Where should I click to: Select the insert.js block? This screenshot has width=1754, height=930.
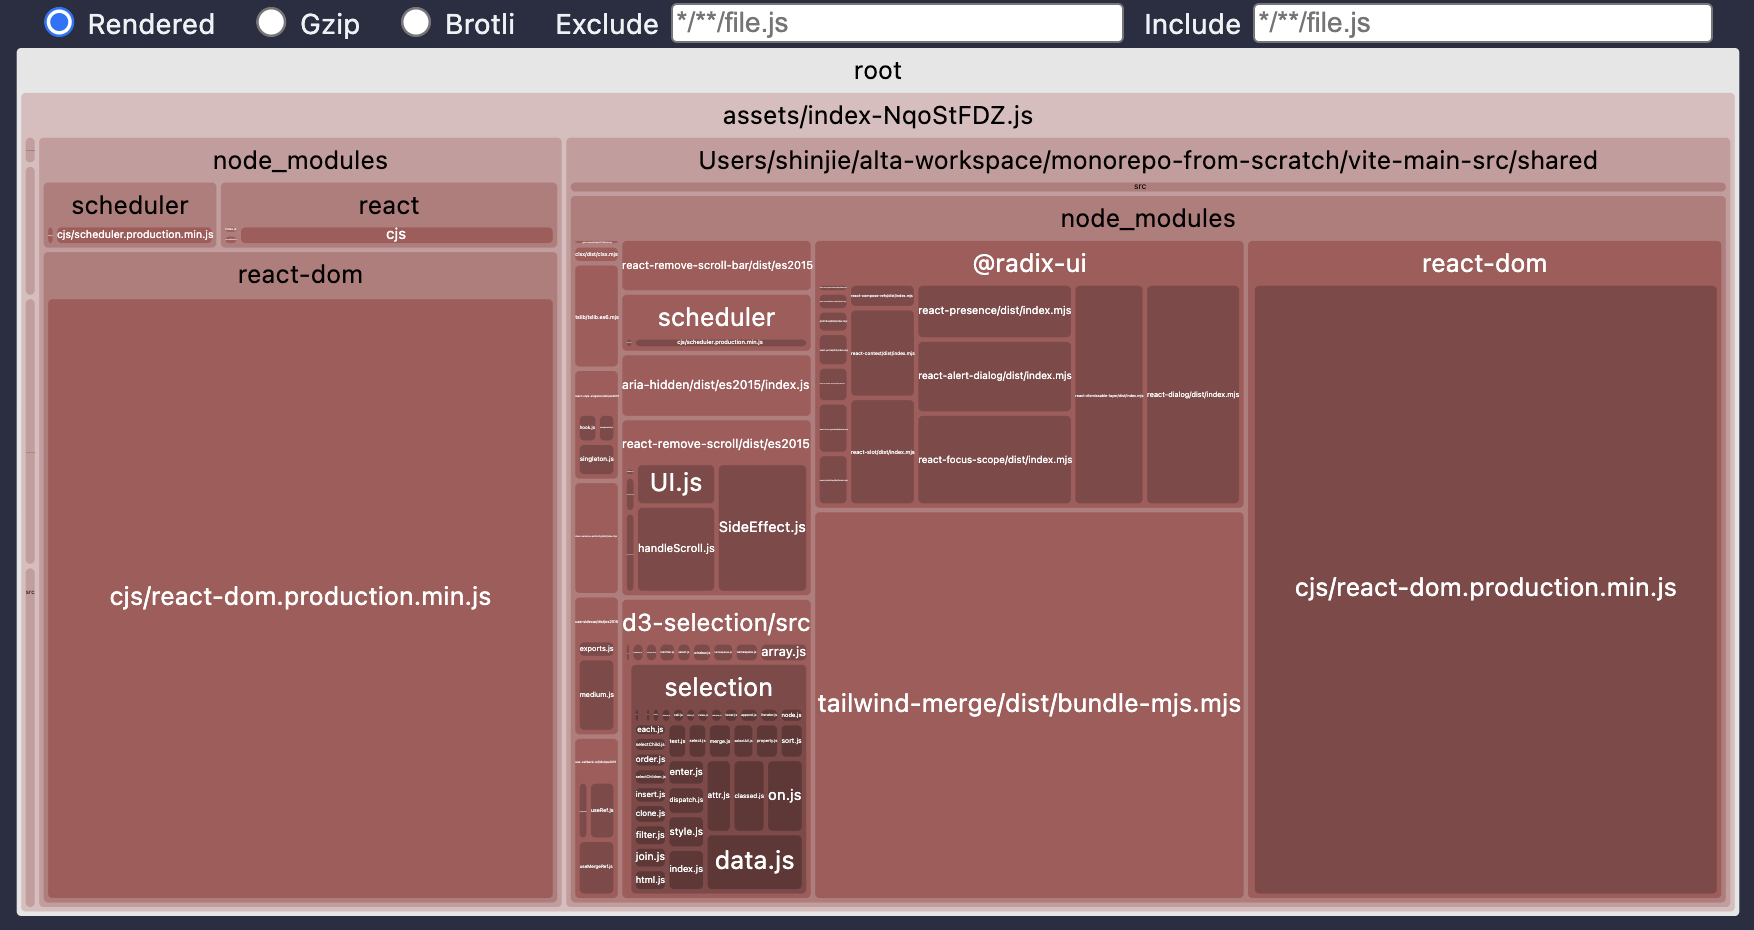pos(650,795)
